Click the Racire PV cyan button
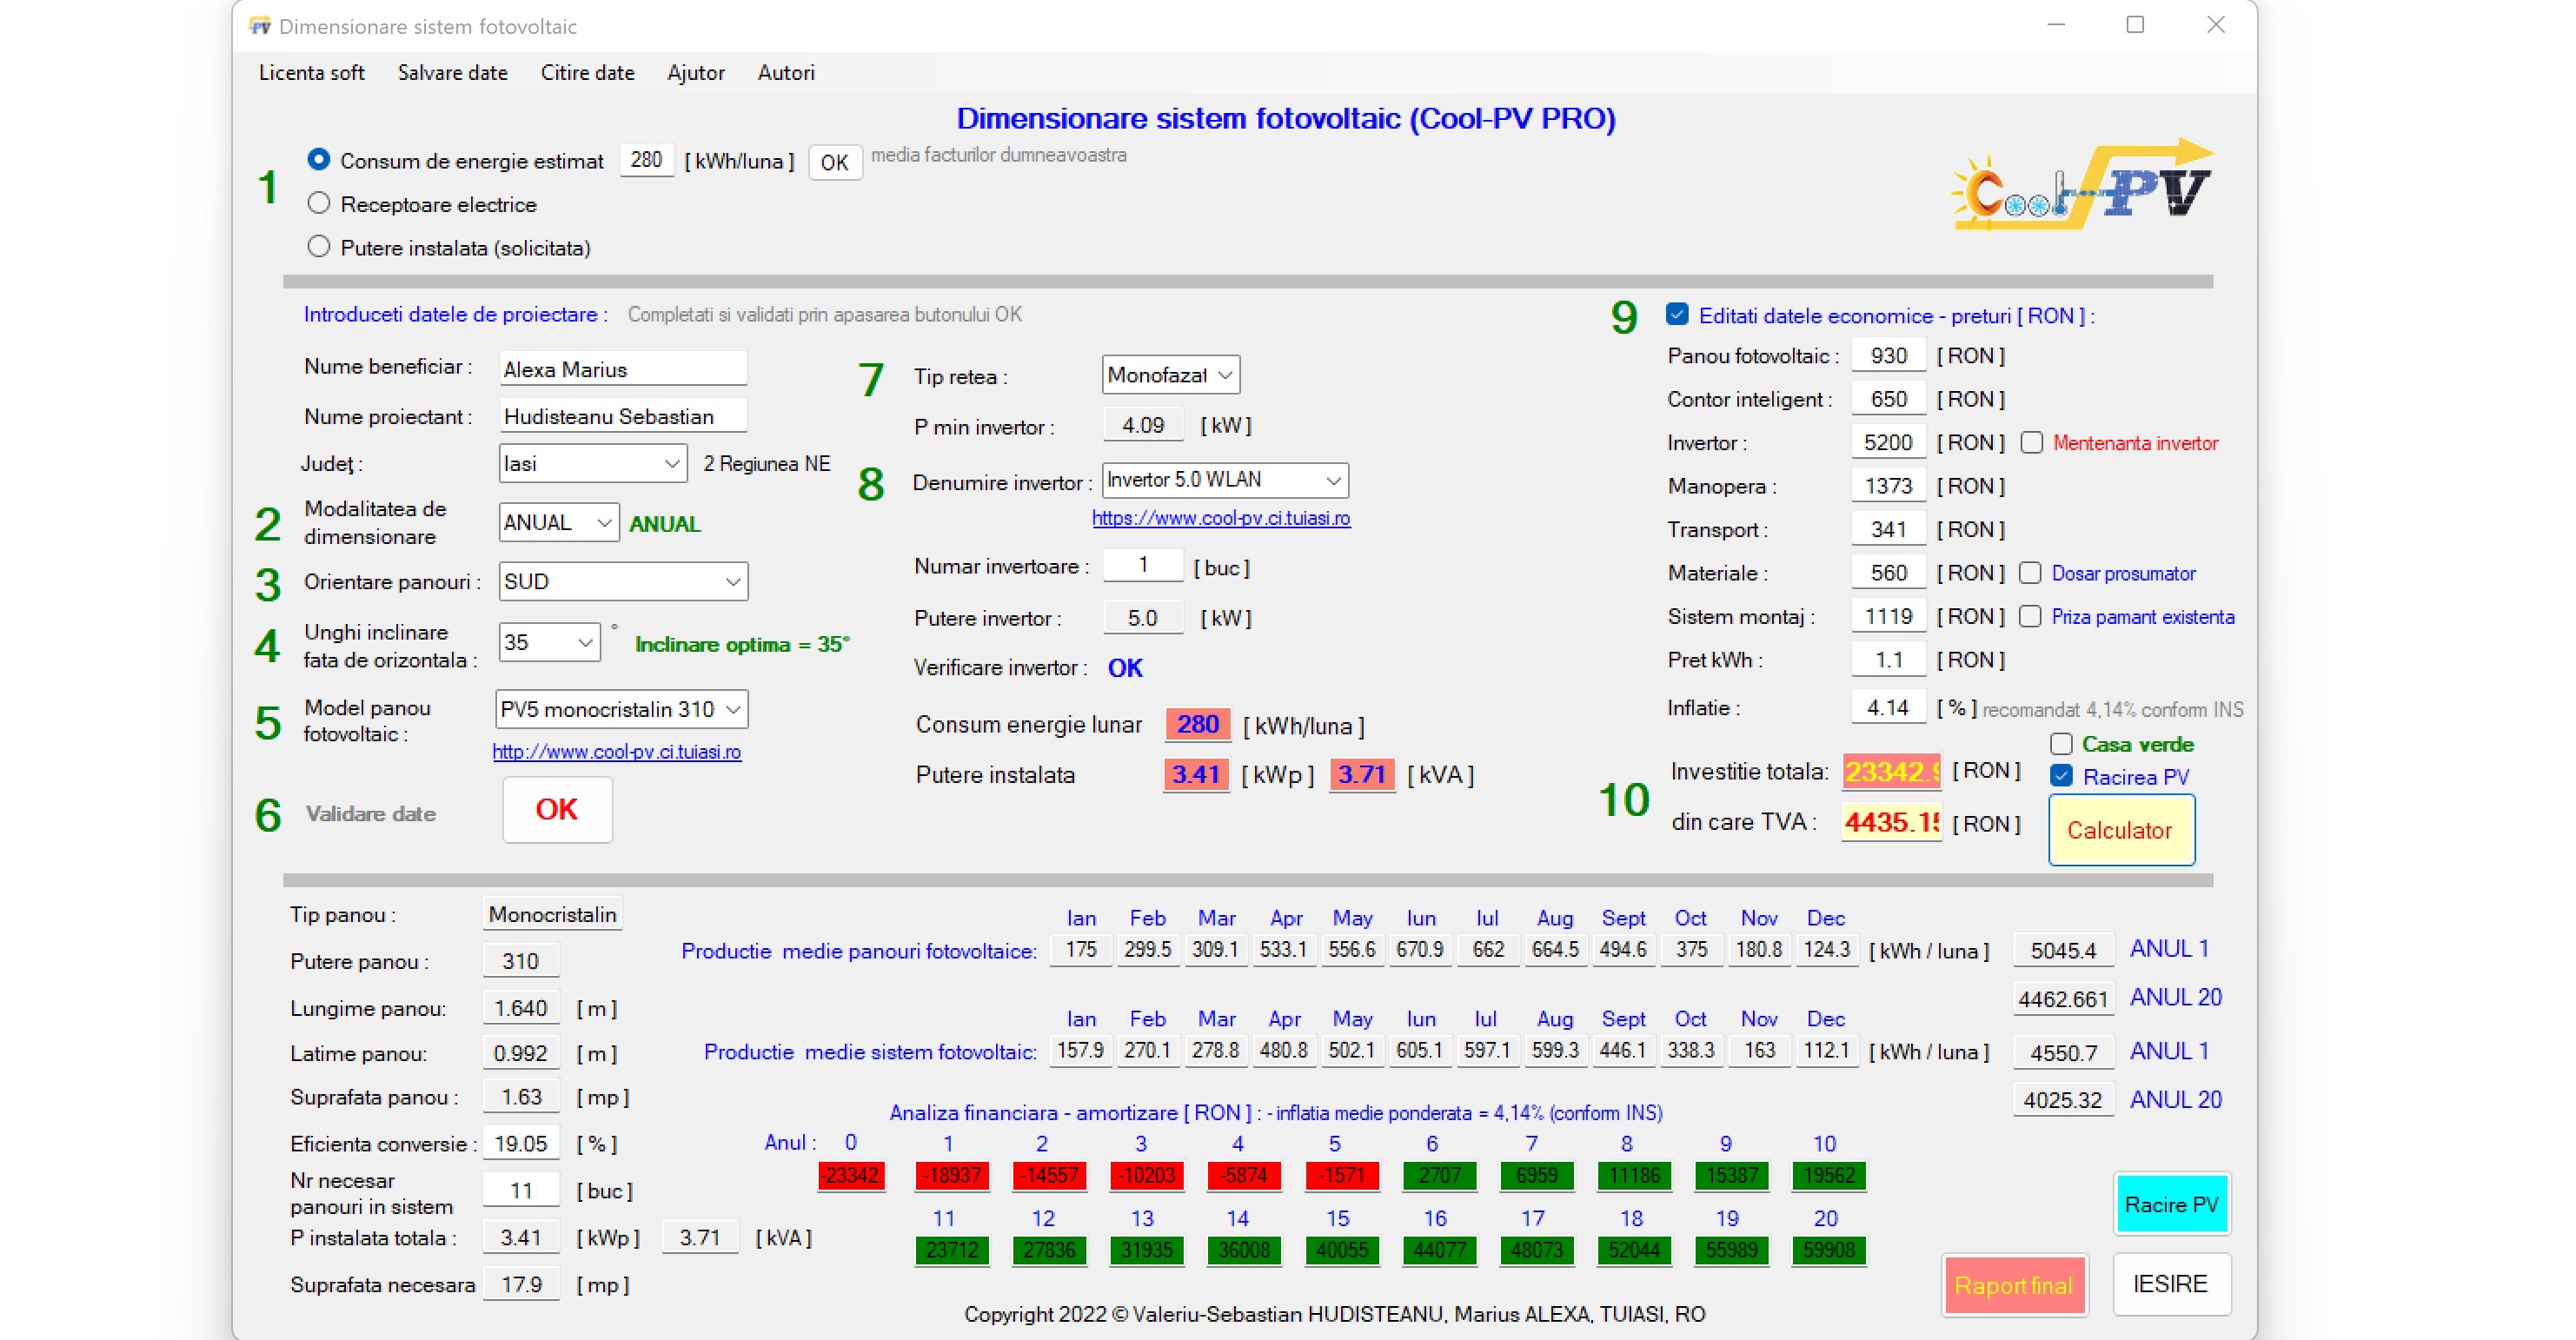Image resolution: width=2576 pixels, height=1340 pixels. (x=2171, y=1204)
